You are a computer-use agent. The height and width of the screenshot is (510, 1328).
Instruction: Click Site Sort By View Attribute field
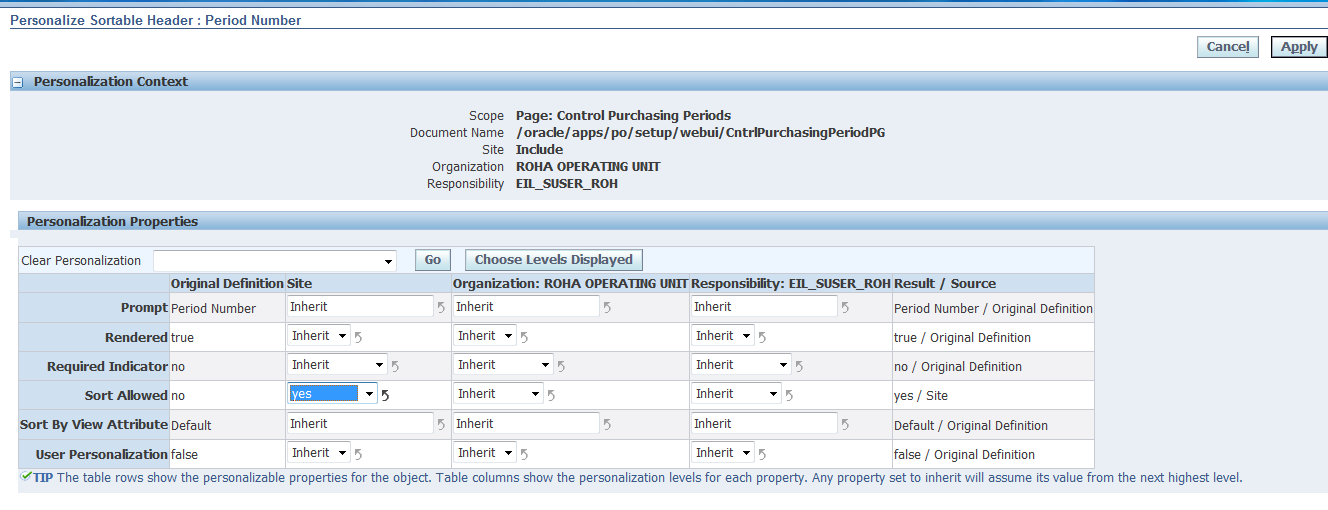(360, 424)
